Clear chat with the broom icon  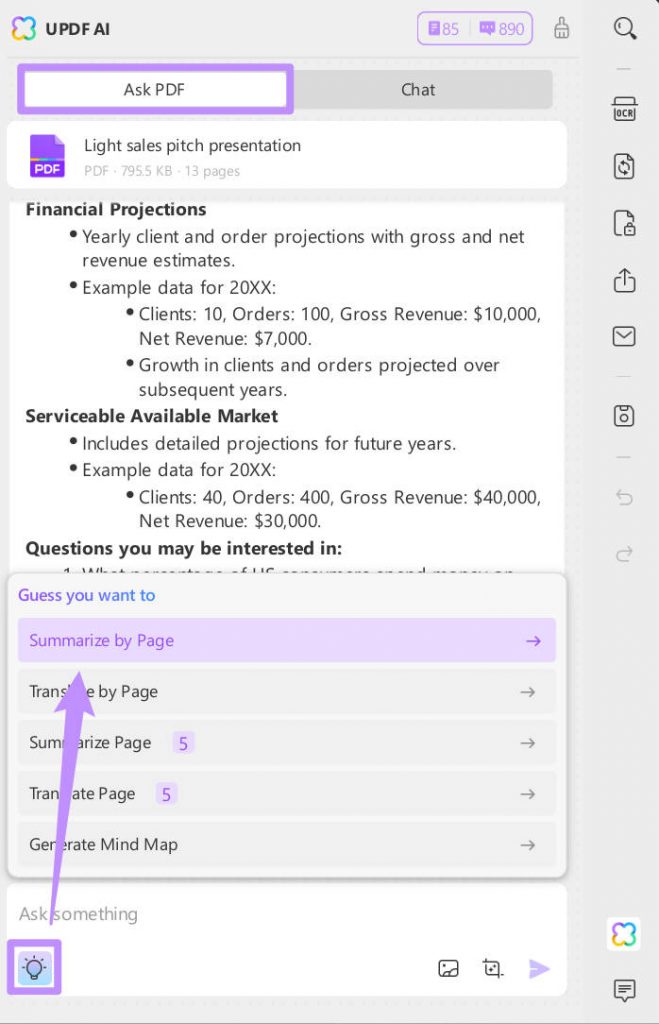[562, 28]
